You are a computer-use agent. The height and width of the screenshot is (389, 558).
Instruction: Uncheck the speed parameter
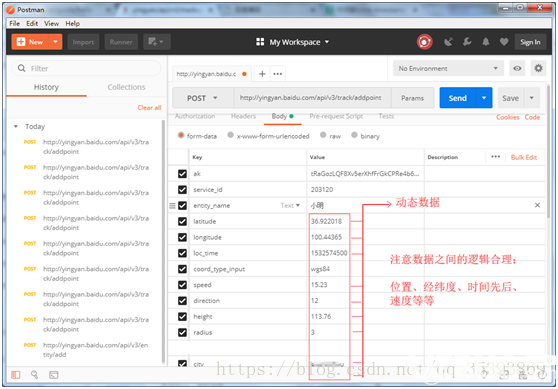click(182, 285)
